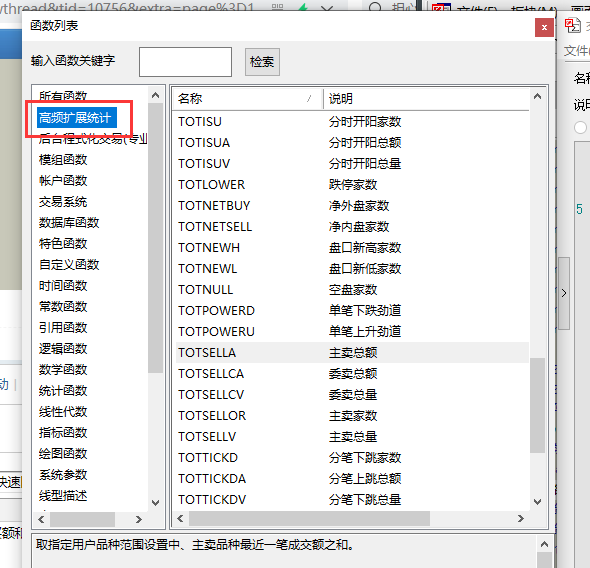Click category list scroll-left arrow
The width and height of the screenshot is (590, 568).
click(x=41, y=519)
